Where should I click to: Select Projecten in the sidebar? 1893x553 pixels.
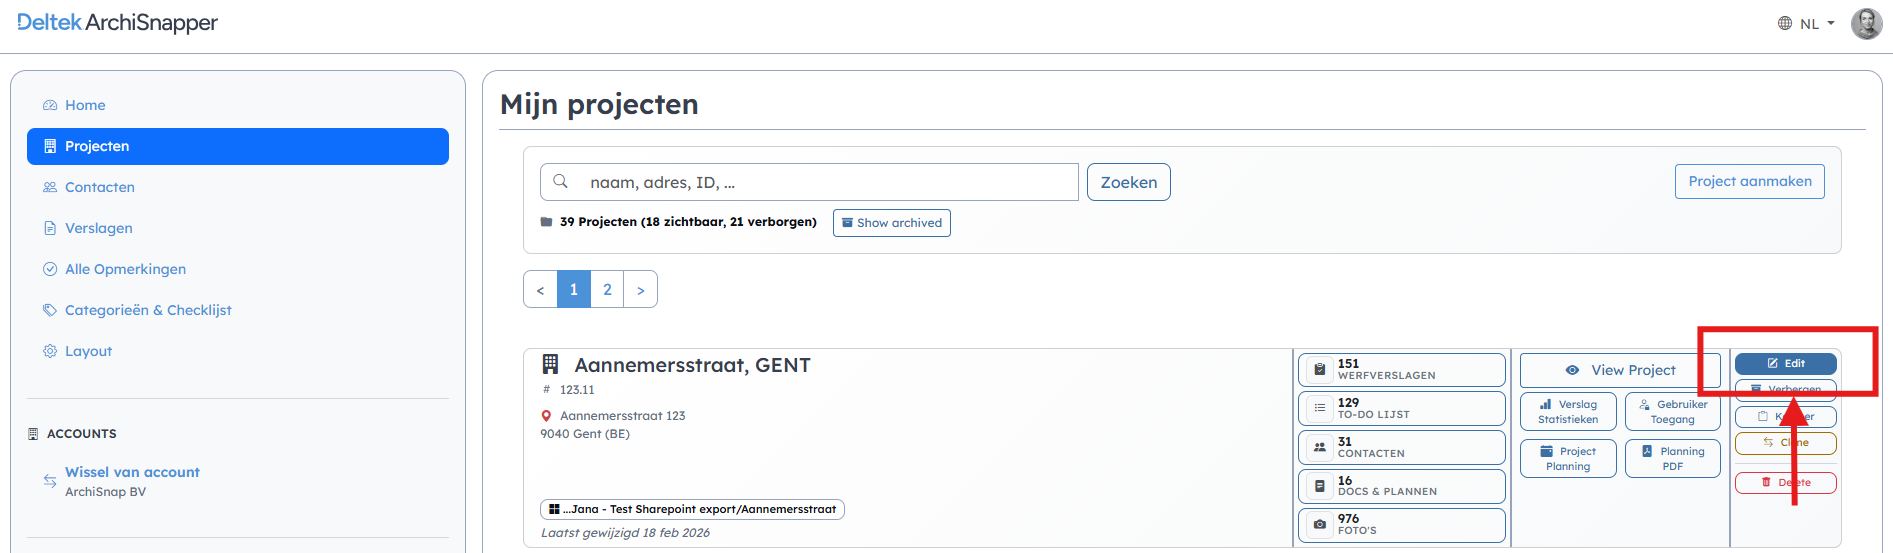(238, 146)
